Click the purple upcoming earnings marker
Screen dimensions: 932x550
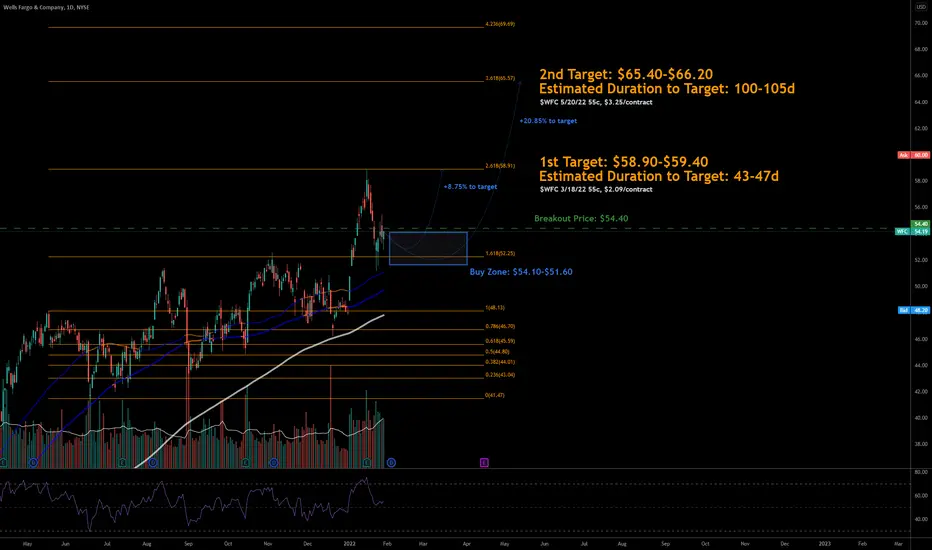click(x=484, y=463)
